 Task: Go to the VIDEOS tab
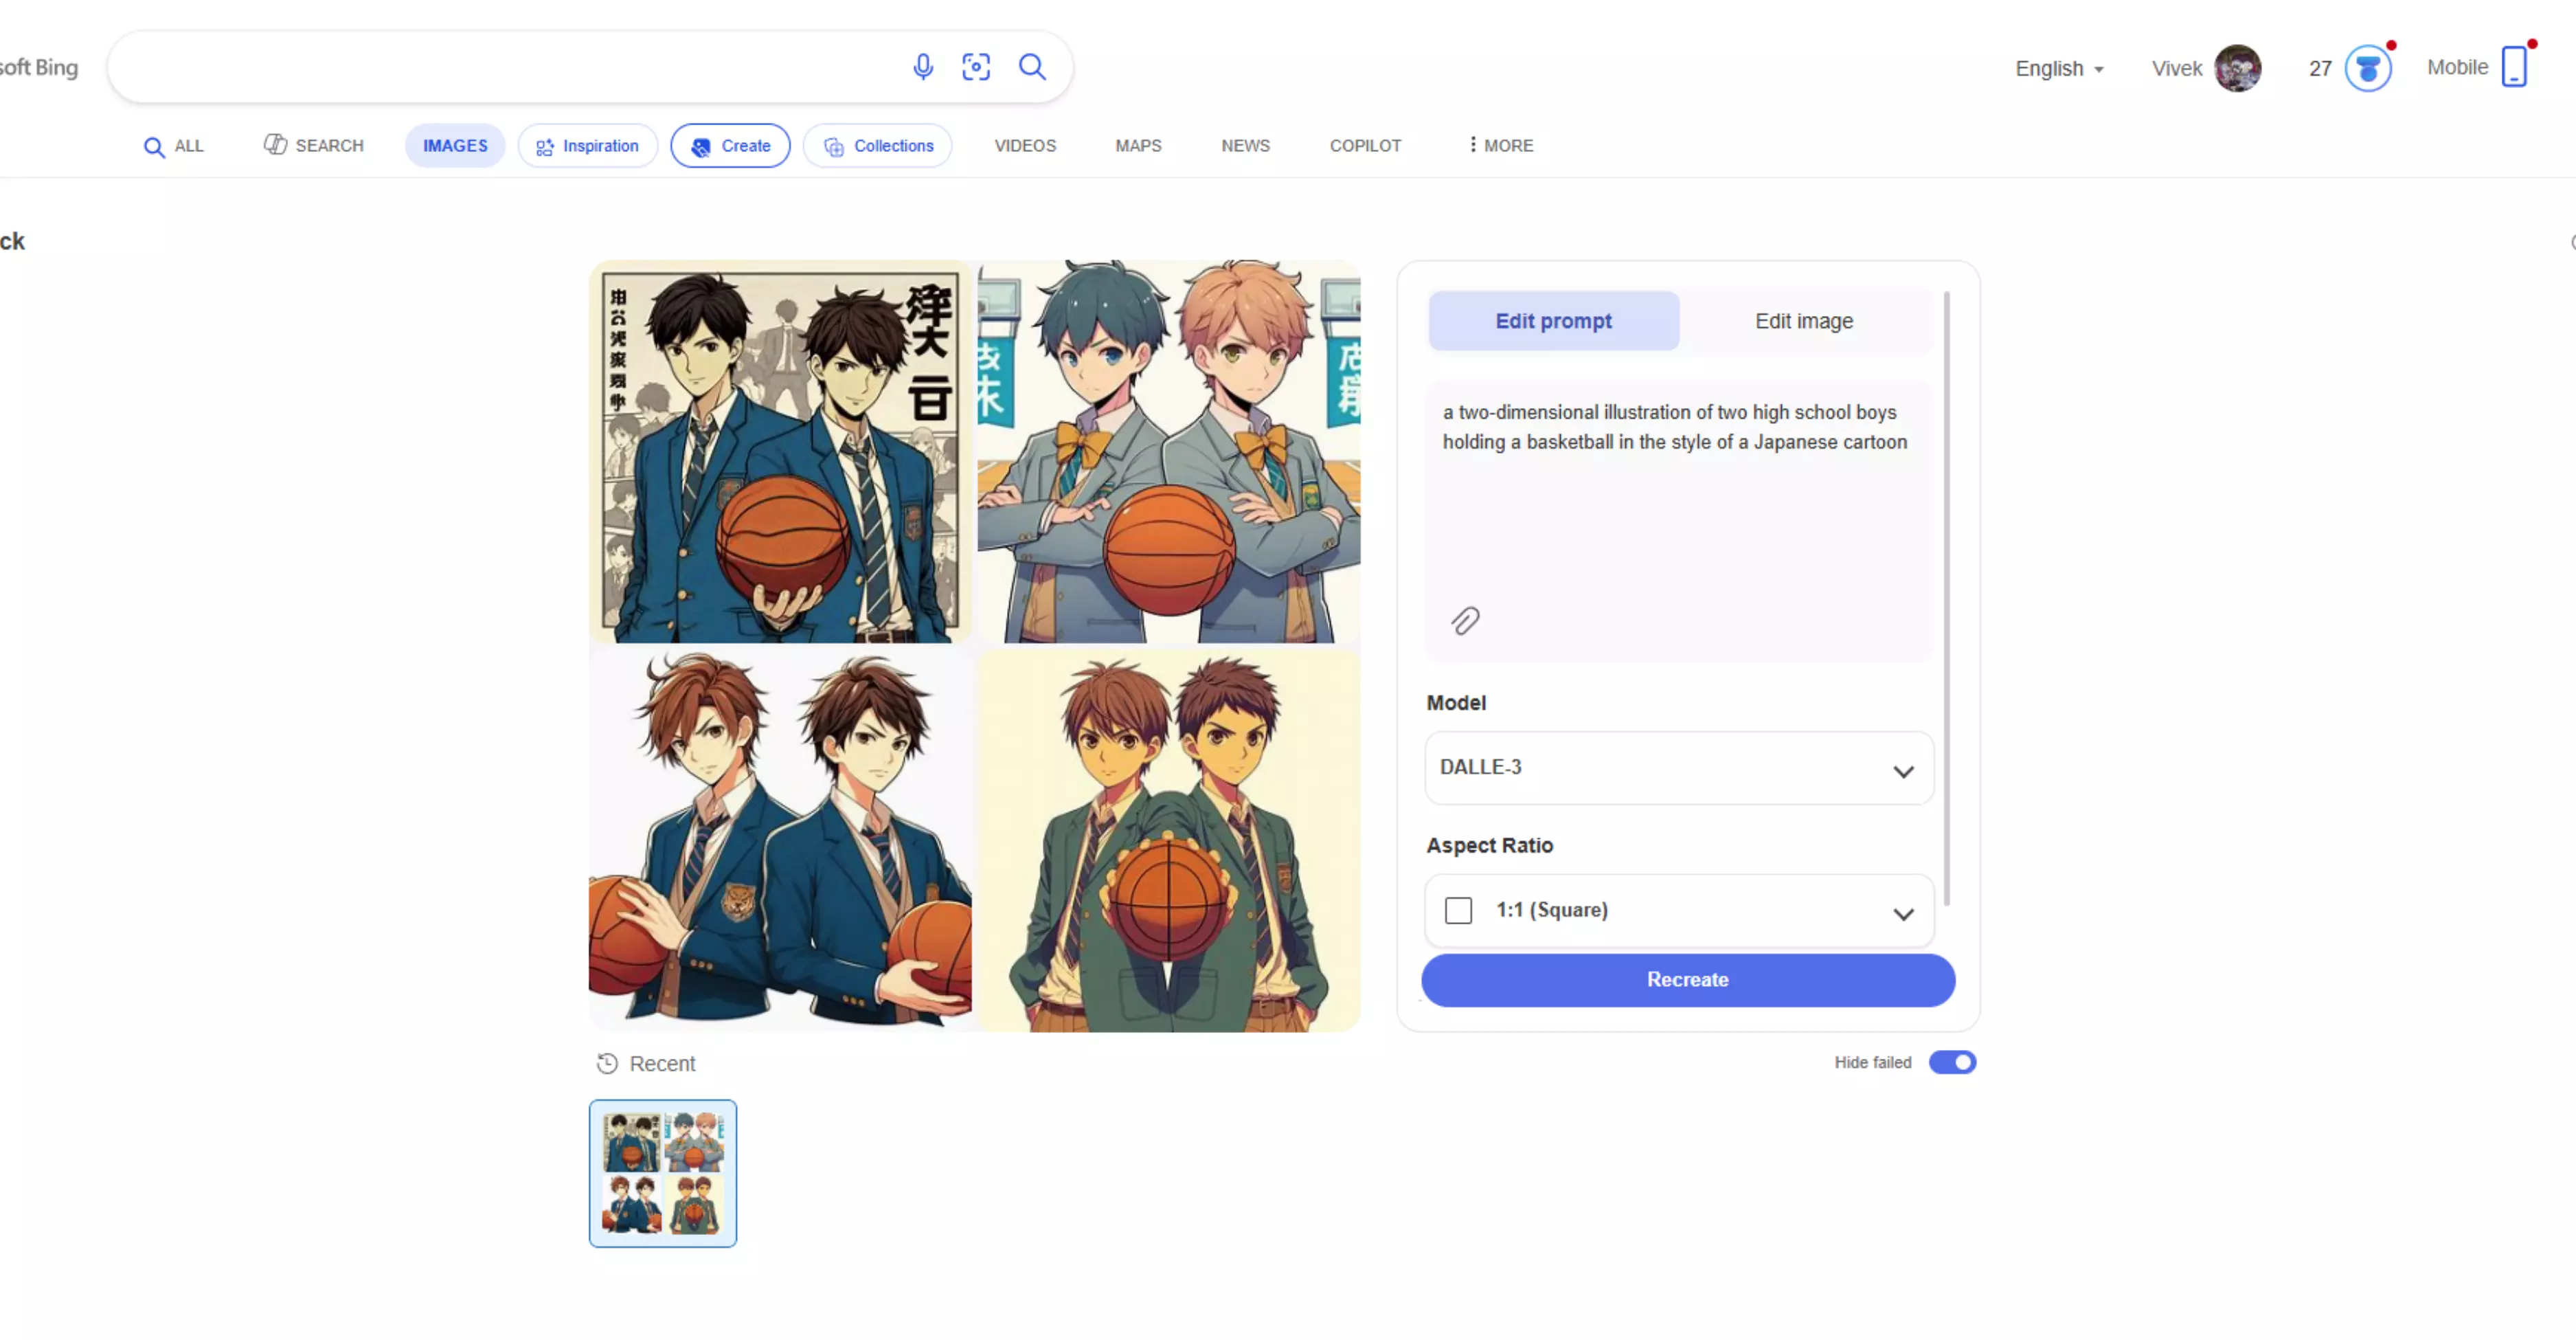click(x=1025, y=145)
